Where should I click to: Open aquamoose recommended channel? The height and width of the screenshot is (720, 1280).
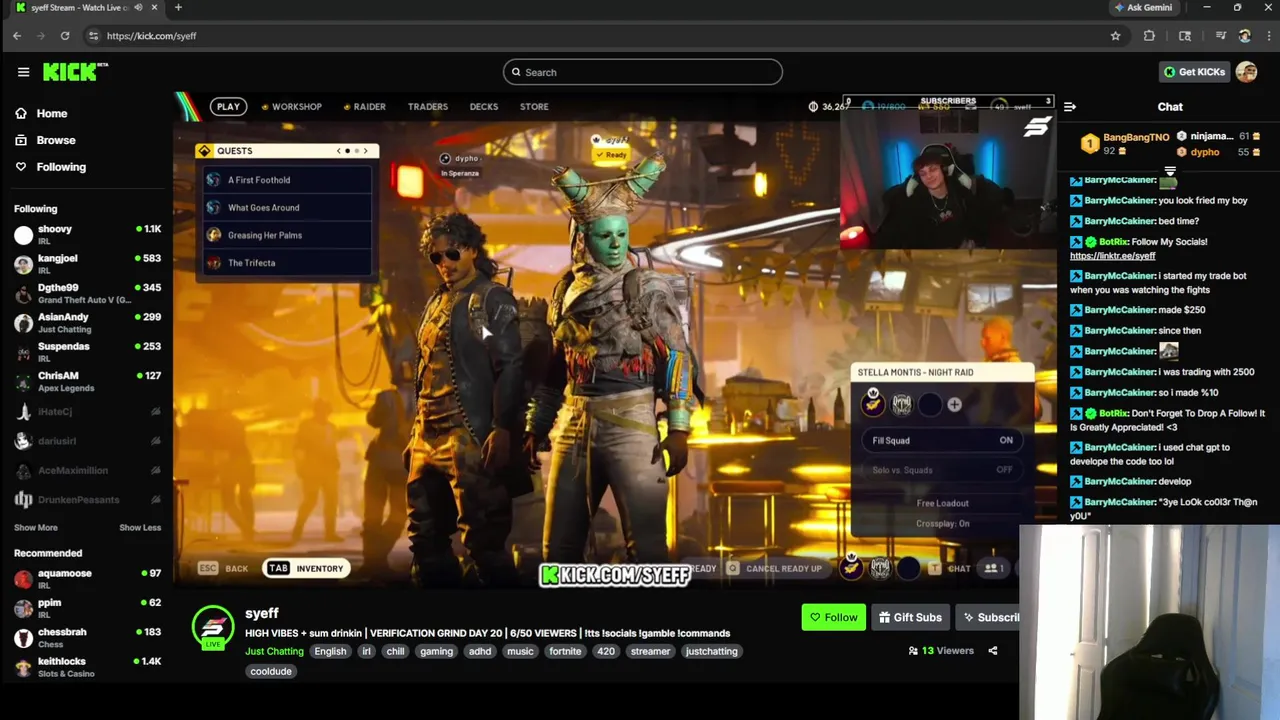pos(87,579)
